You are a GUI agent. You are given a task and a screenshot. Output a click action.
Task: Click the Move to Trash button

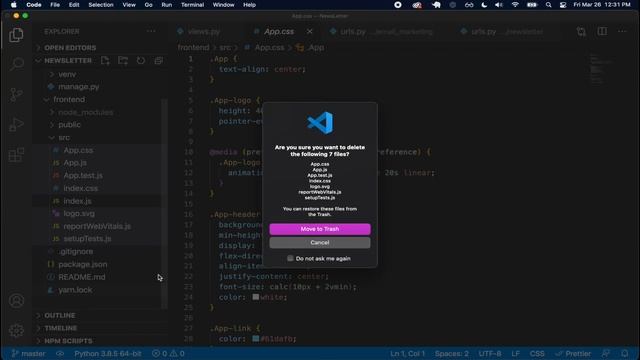320,229
